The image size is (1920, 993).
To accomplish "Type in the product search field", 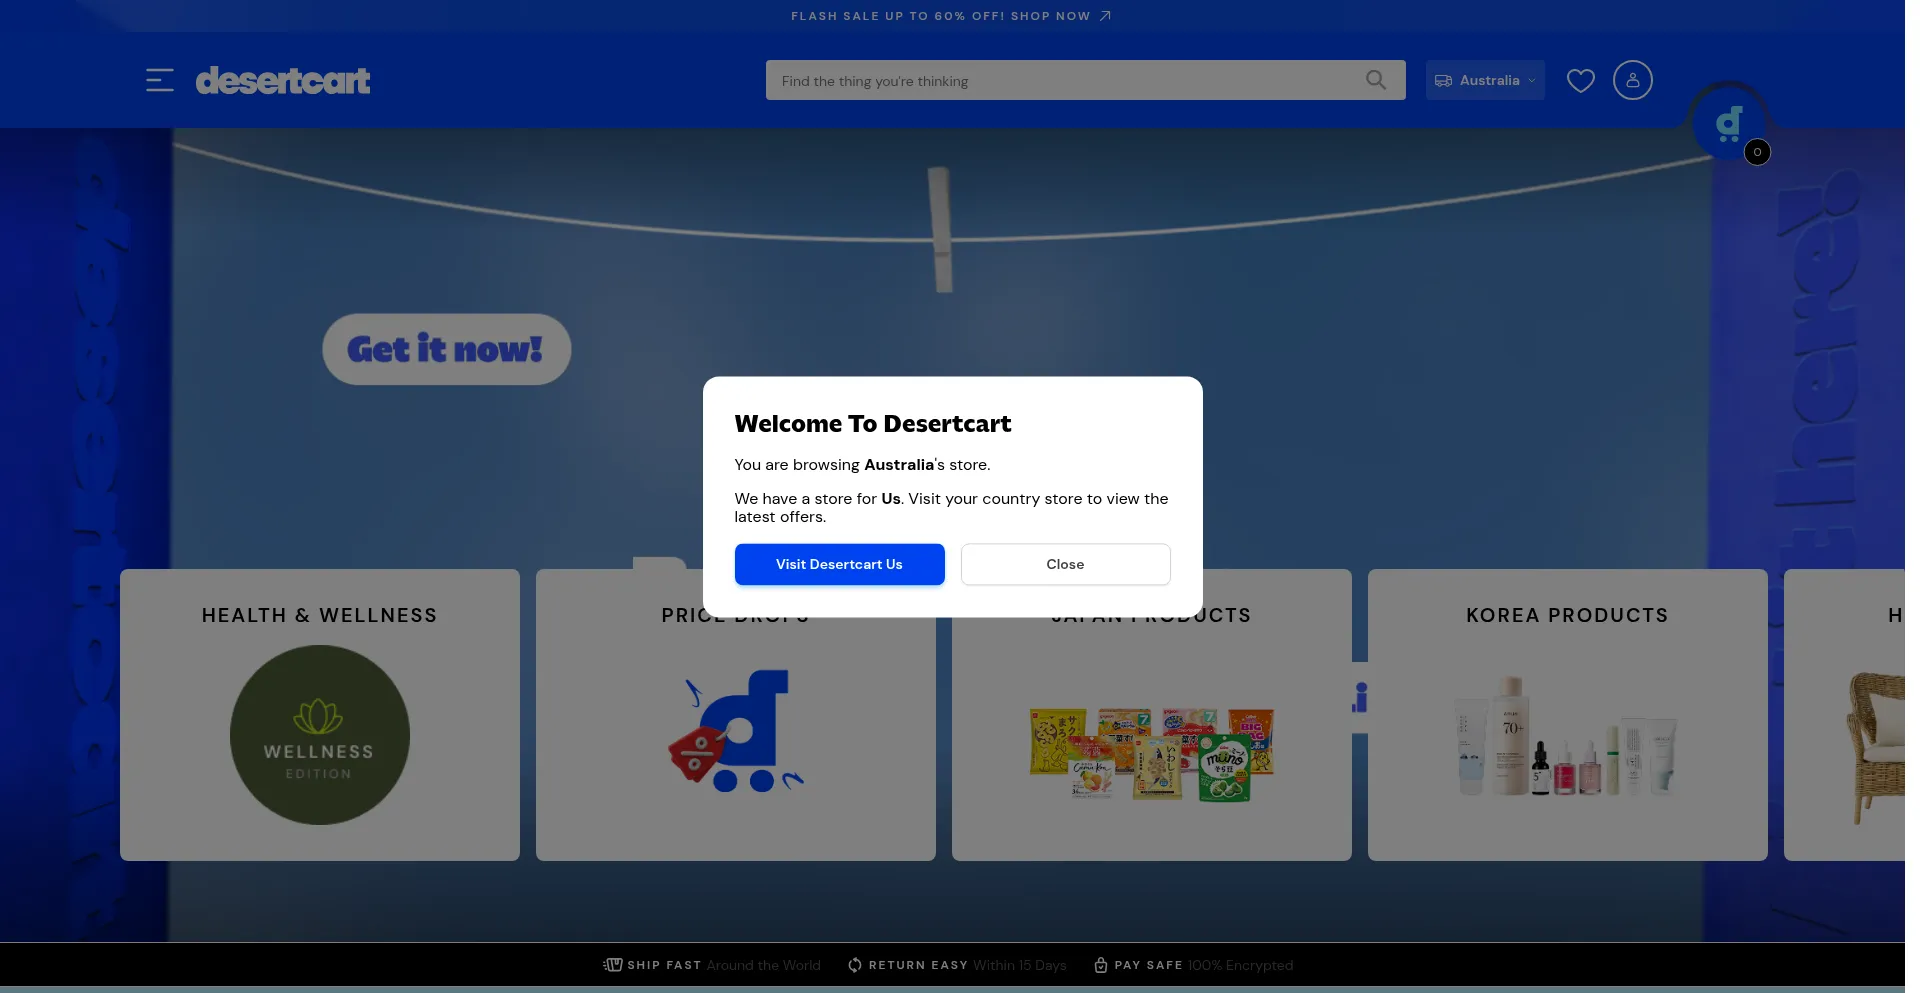I will (x=1060, y=81).
